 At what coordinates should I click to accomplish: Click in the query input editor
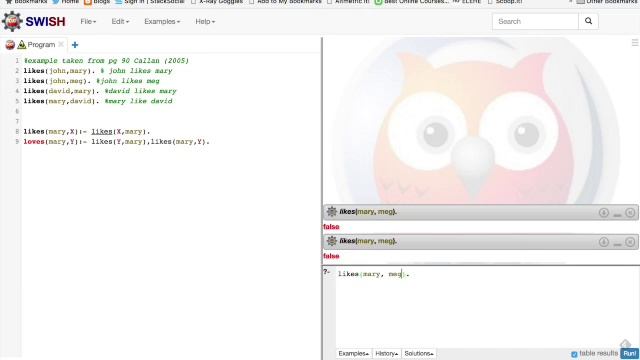coord(487,307)
